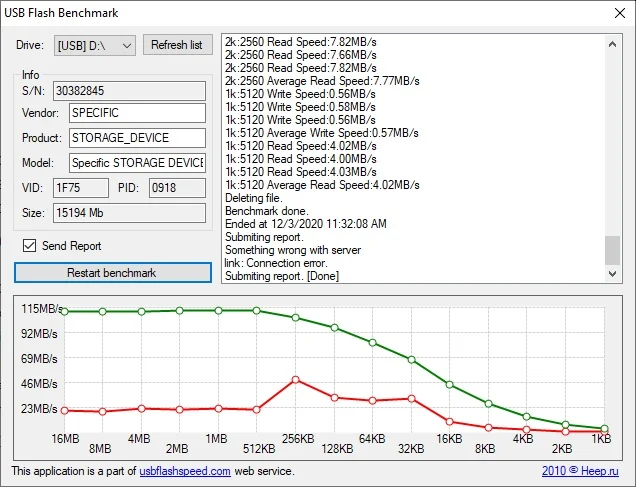Select the Vendor text field
The image size is (636, 487).
pos(138,113)
